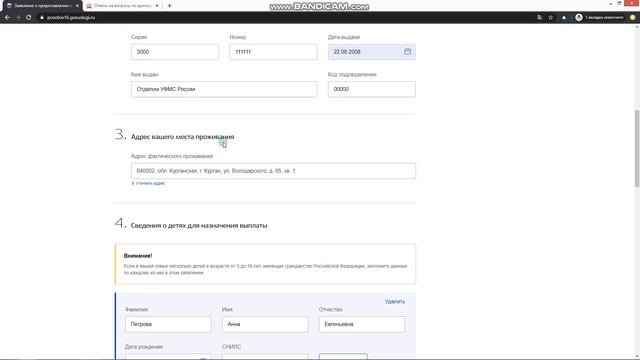This screenshot has height=360, width=640.
Task: Restore down the browser window
Action: [619, 3]
